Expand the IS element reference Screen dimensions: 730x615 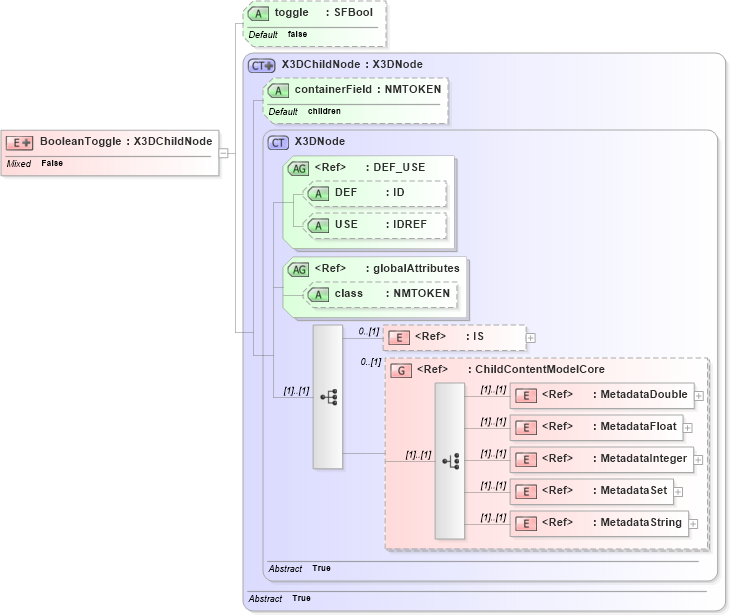(x=531, y=338)
